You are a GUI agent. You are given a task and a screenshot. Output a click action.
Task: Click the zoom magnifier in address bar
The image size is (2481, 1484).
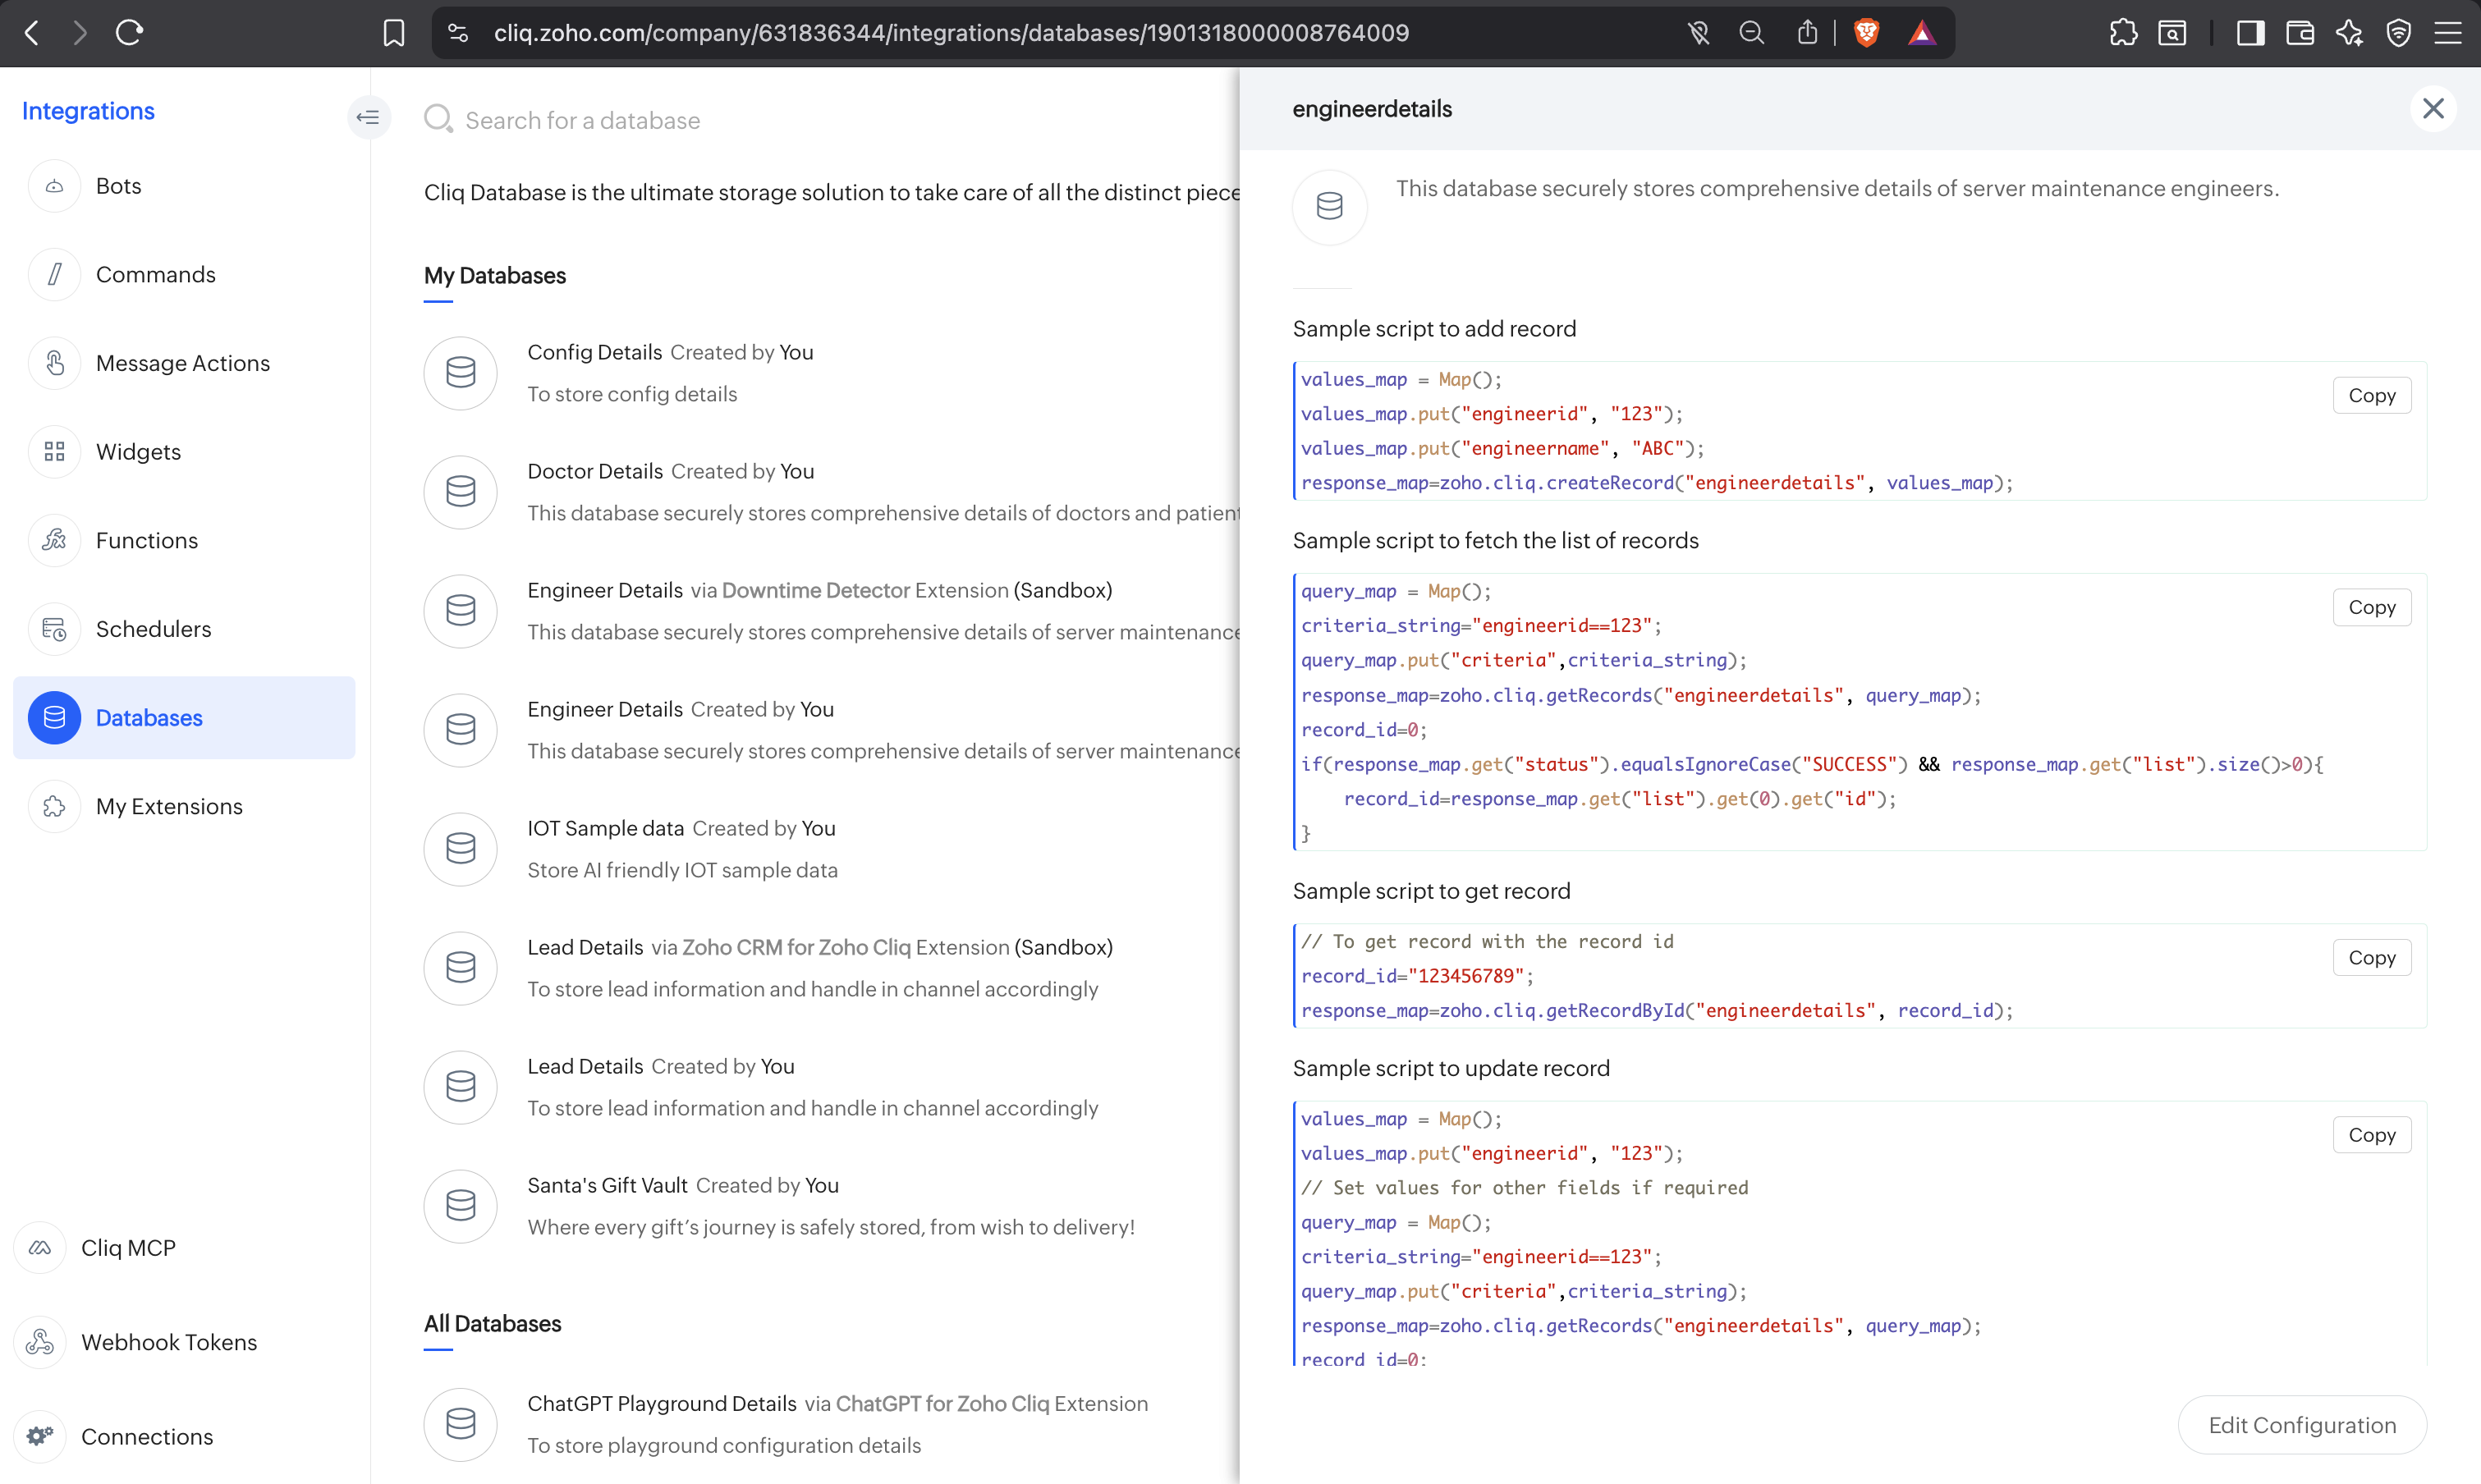[1751, 33]
